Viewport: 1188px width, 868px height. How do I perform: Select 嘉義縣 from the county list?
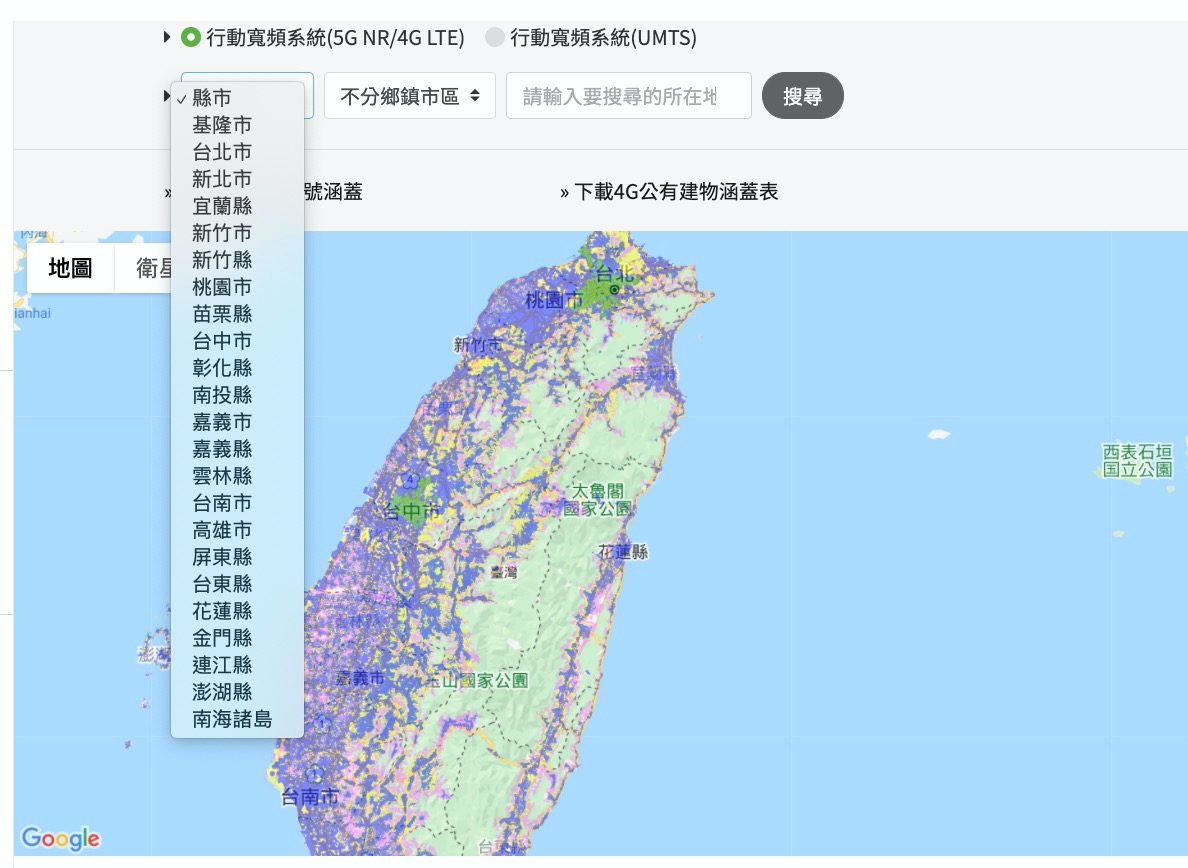[x=238, y=449]
